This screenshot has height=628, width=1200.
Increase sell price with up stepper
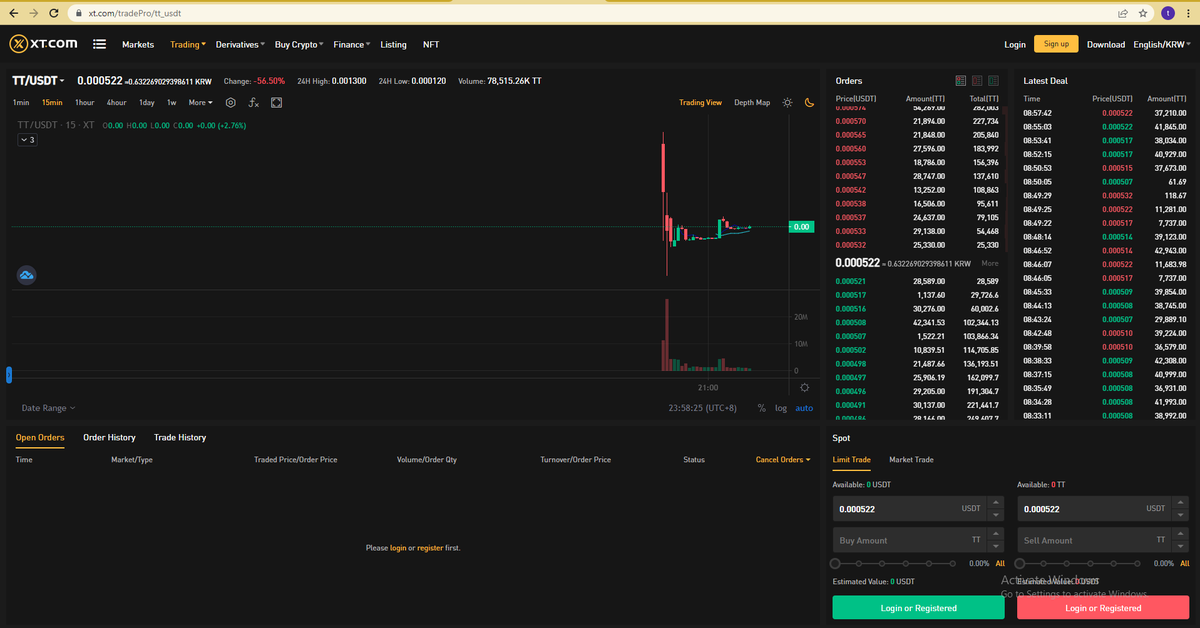click(1181, 503)
